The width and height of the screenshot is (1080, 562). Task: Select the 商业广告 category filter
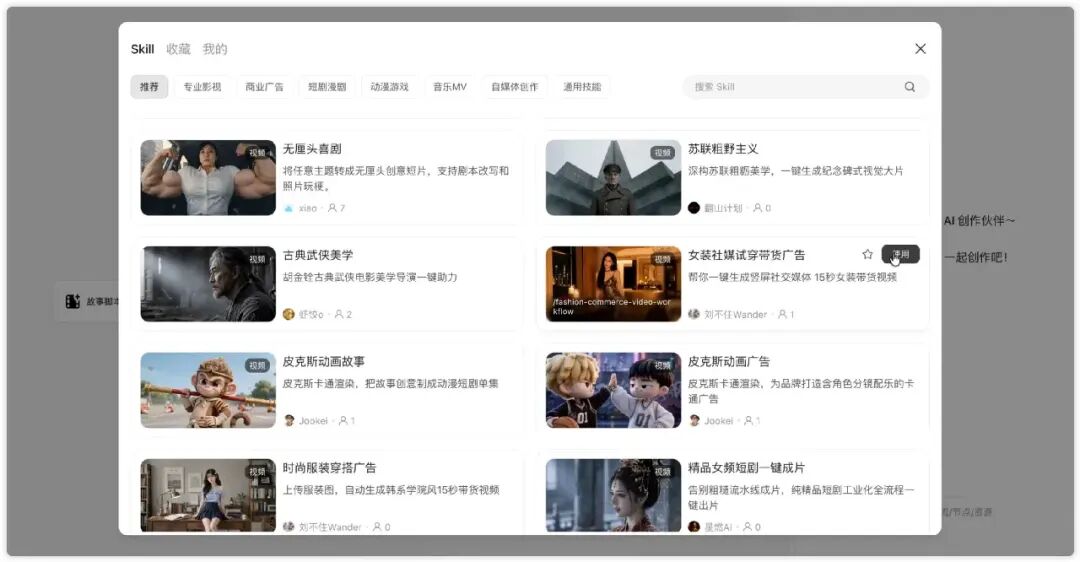[264, 87]
